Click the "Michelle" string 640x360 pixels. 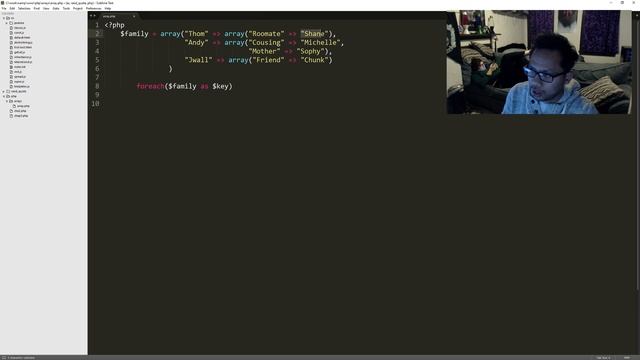(320, 42)
